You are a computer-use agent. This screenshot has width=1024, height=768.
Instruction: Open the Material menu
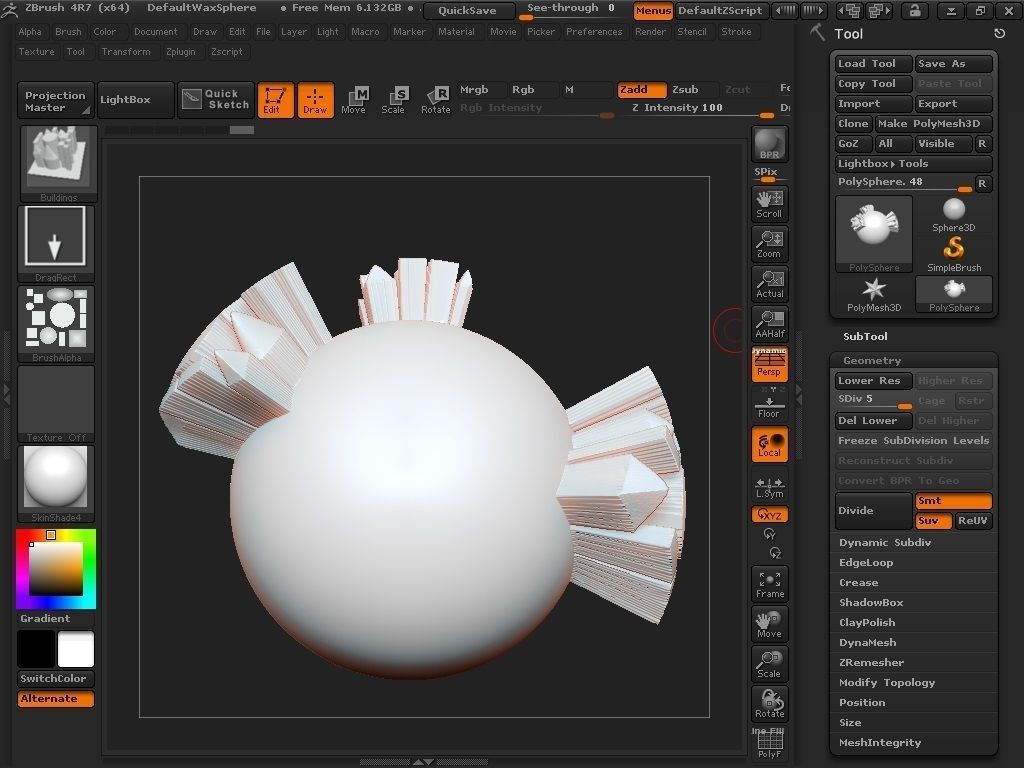pos(456,31)
